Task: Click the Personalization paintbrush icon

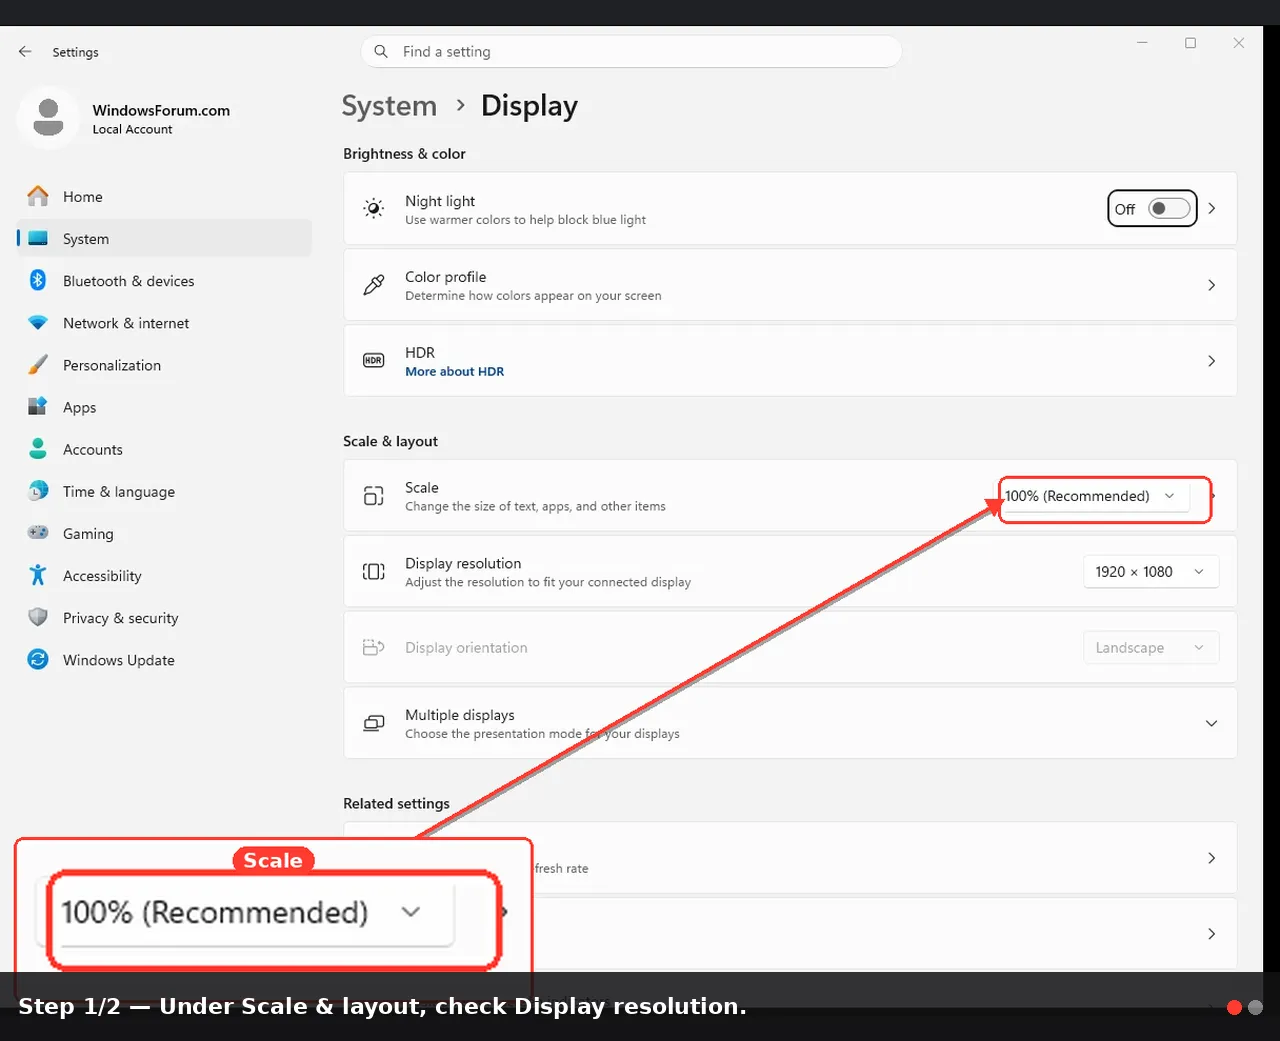Action: [38, 364]
